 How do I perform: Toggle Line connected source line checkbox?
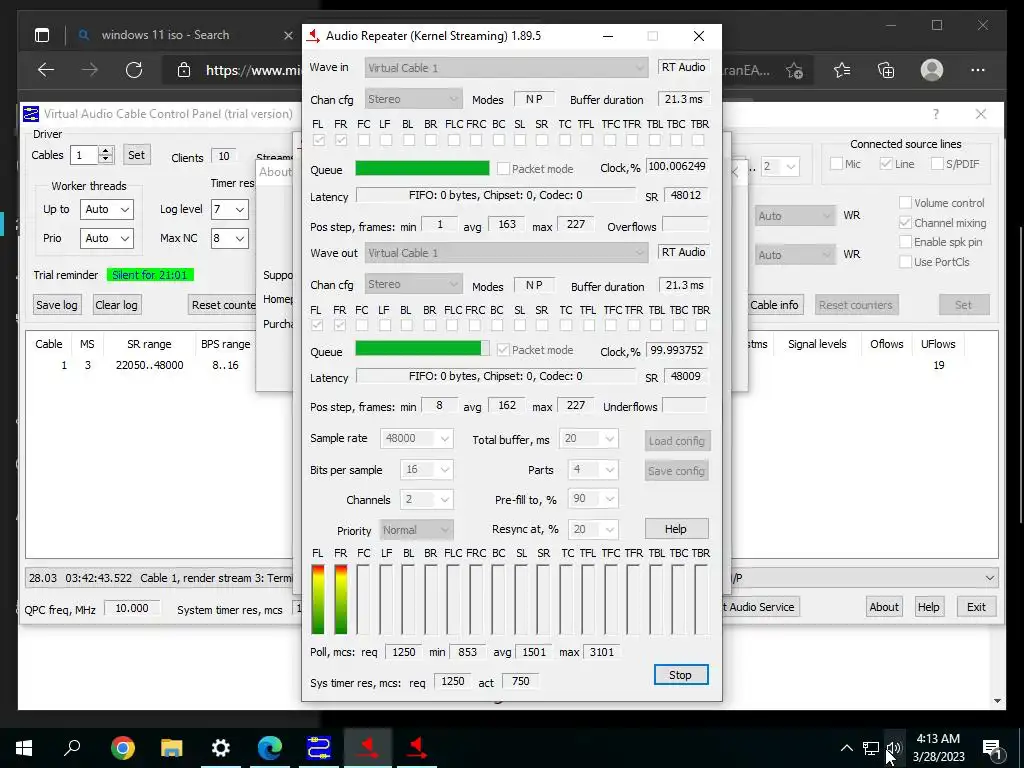coord(886,164)
